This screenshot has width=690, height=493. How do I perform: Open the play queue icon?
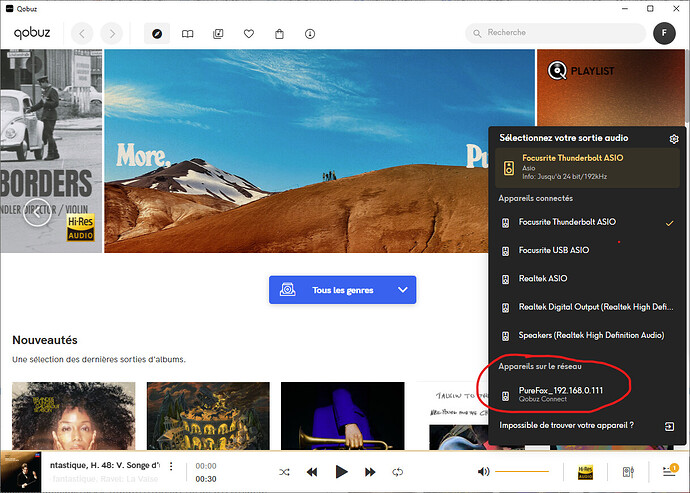click(x=669, y=471)
